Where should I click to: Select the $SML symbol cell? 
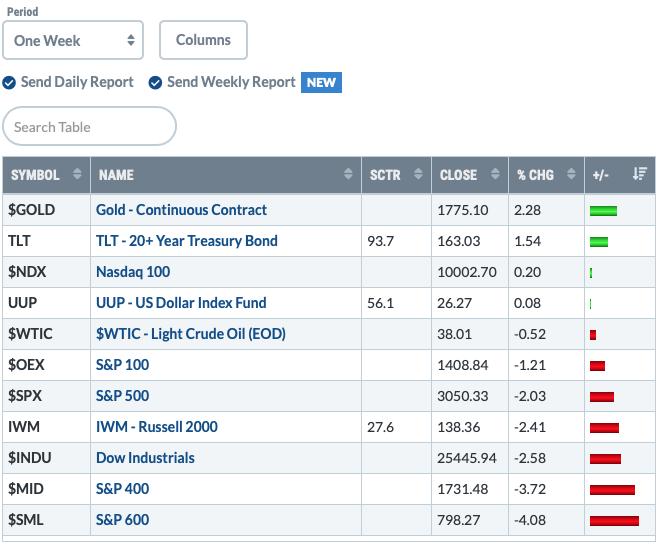pyautogui.click(x=46, y=520)
